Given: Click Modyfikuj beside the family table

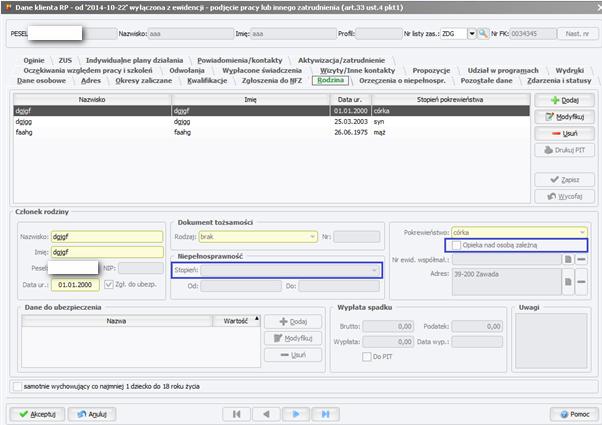Looking at the screenshot, I should pos(564,117).
